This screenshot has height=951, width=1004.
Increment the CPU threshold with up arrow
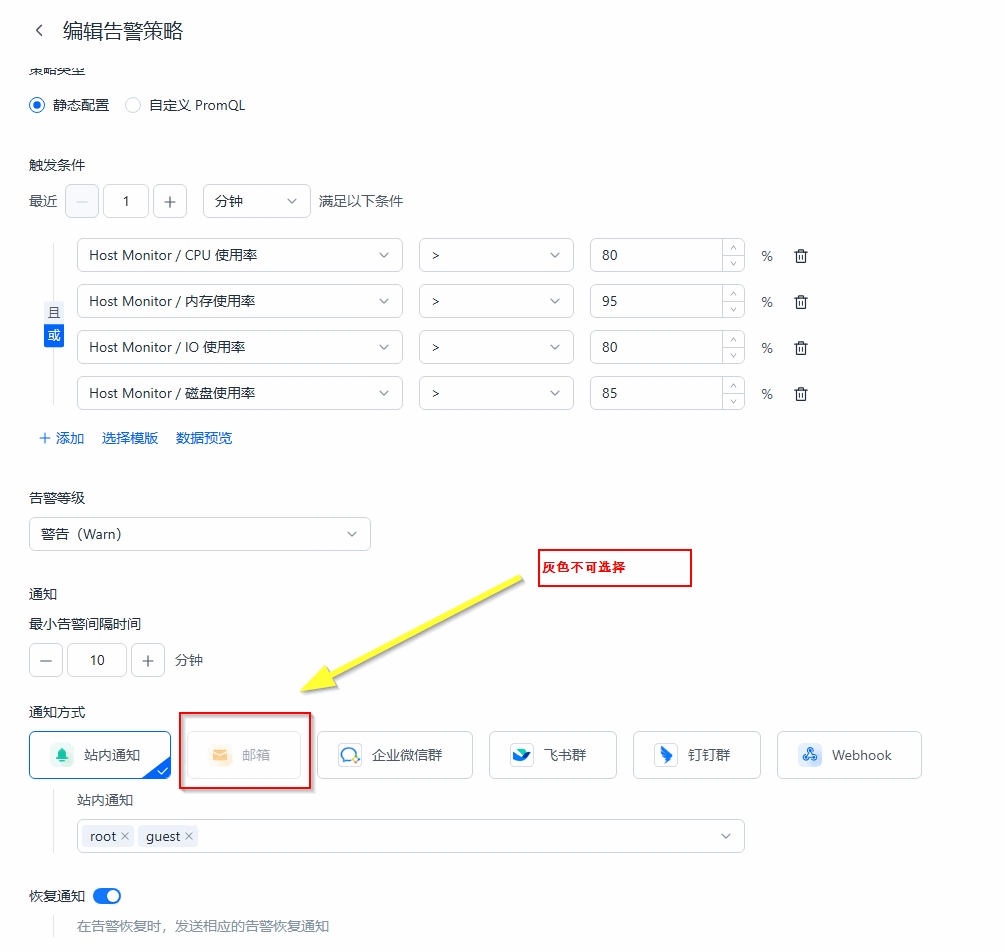pos(733,247)
